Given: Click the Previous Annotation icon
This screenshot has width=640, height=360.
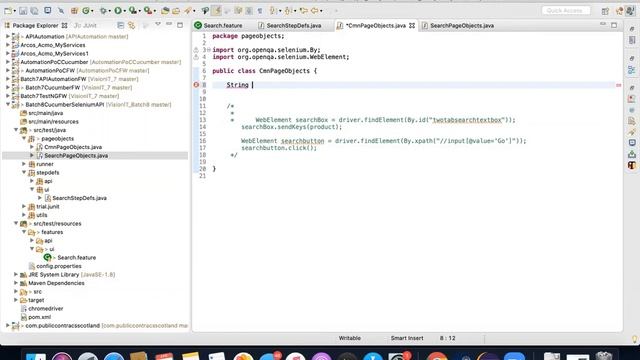Looking at the screenshot, I should (x=288, y=11).
